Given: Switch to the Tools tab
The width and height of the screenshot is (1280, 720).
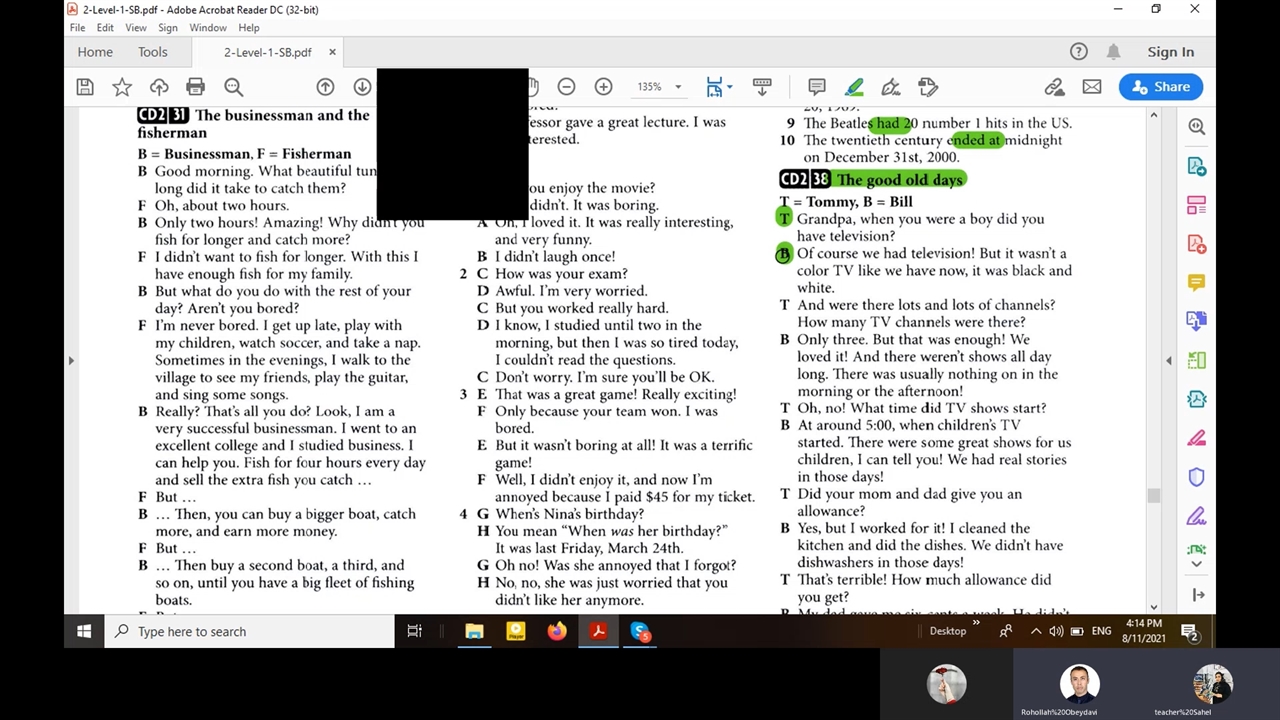Looking at the screenshot, I should (153, 52).
